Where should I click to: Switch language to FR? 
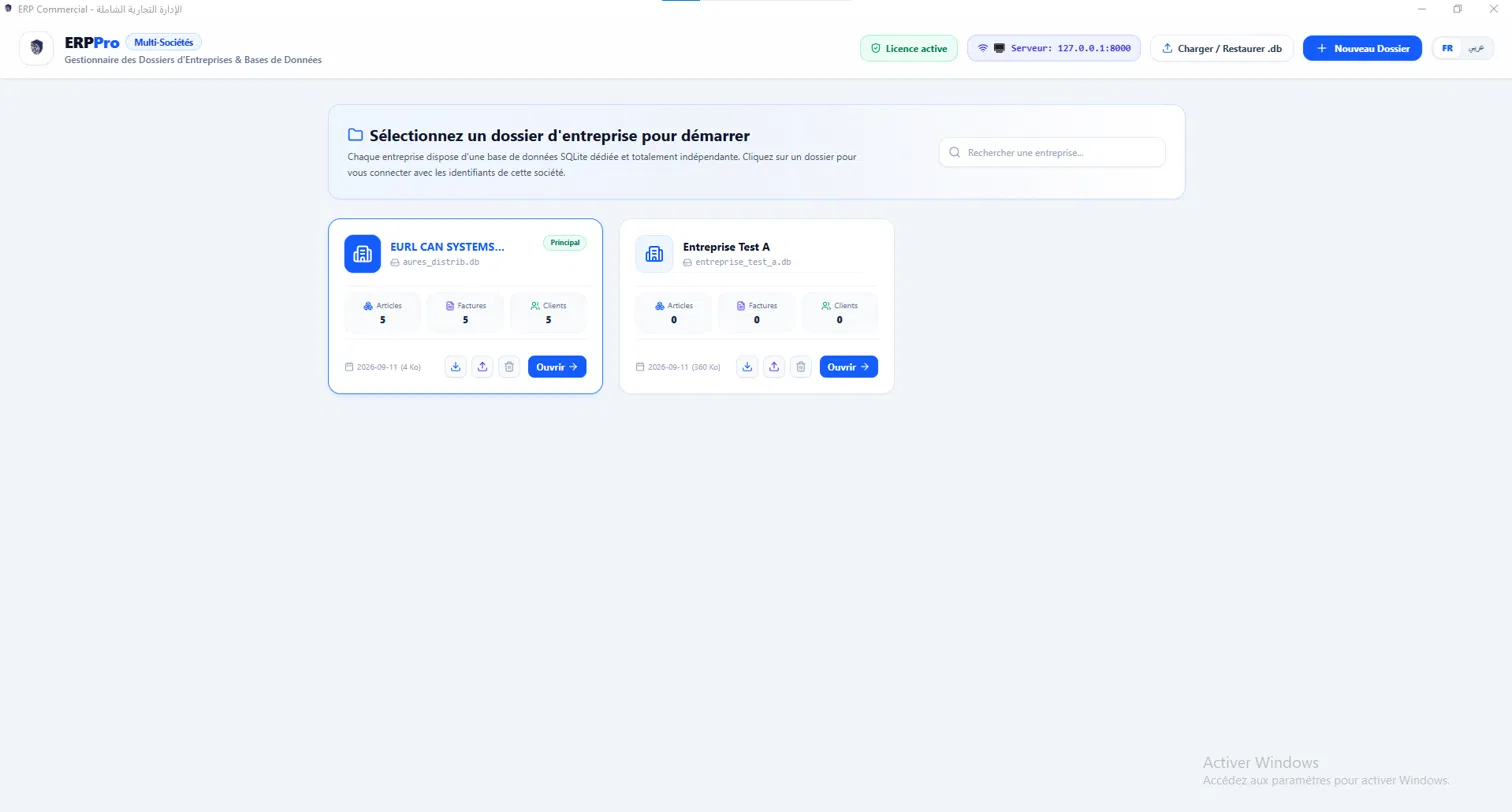tap(1447, 48)
